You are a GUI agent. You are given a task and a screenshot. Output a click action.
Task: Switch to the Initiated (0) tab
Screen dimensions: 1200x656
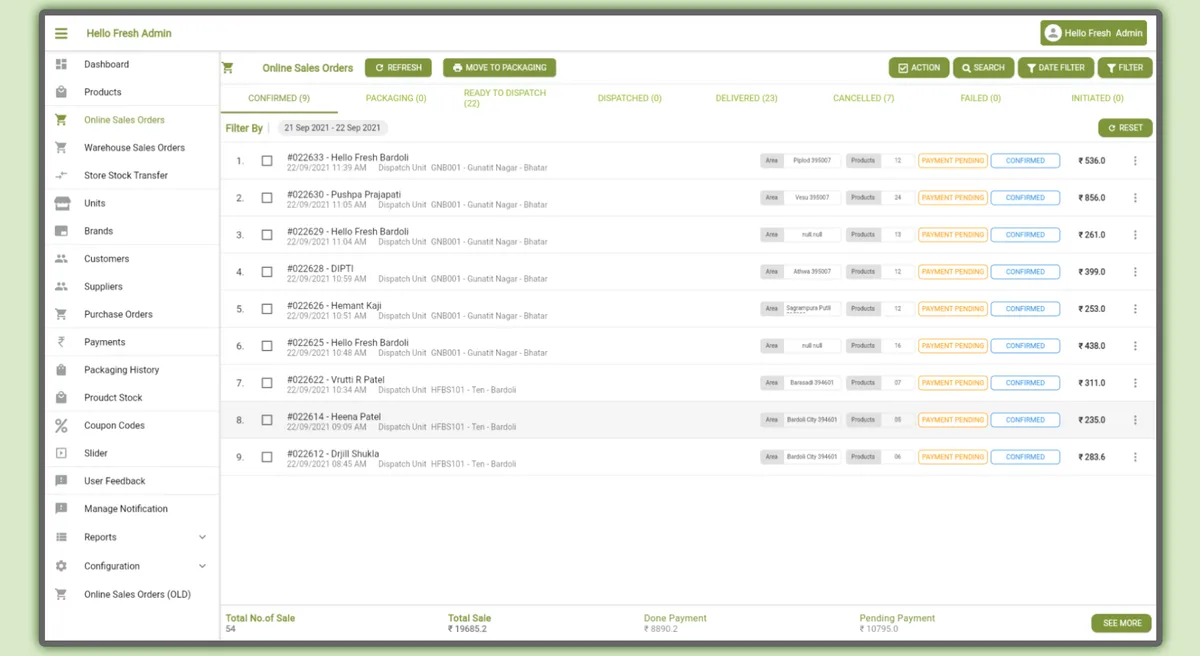tap(1097, 98)
